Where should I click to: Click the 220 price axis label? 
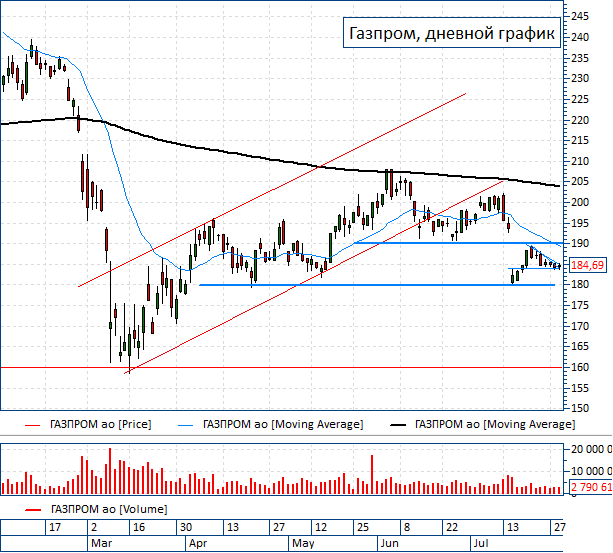click(580, 120)
